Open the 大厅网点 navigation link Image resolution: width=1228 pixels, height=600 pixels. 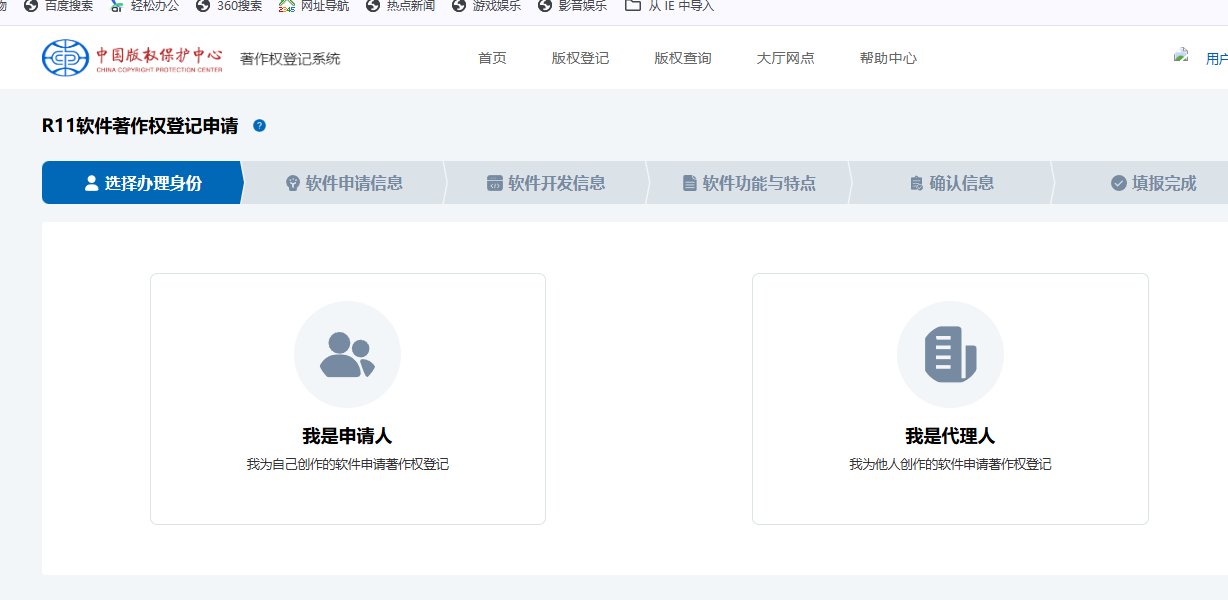tap(785, 58)
